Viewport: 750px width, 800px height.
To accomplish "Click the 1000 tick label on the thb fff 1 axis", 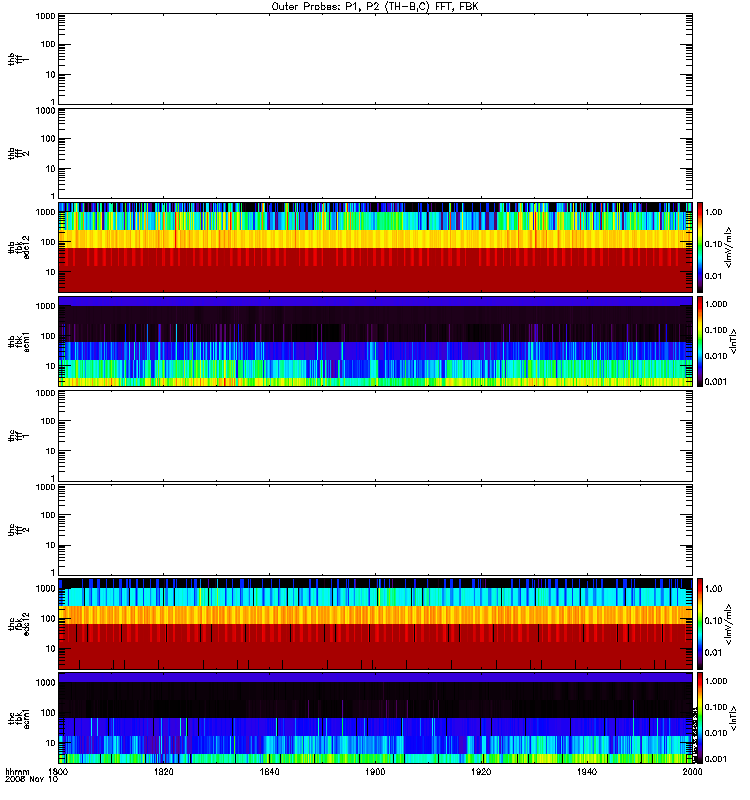I will tap(45, 16).
